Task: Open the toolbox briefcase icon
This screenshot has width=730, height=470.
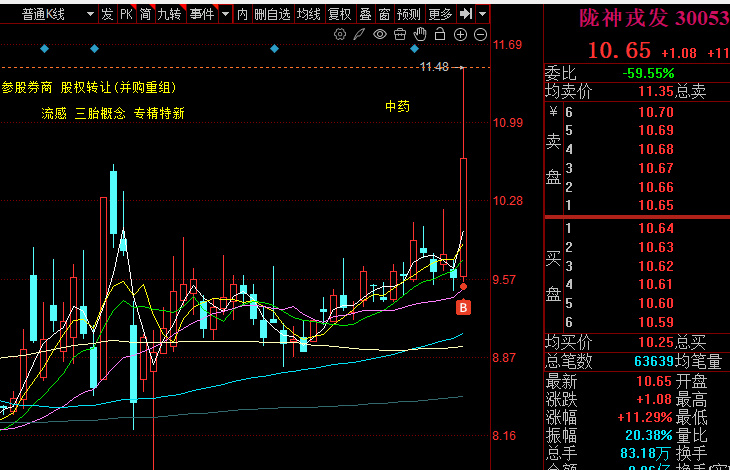Action: click(x=400, y=34)
